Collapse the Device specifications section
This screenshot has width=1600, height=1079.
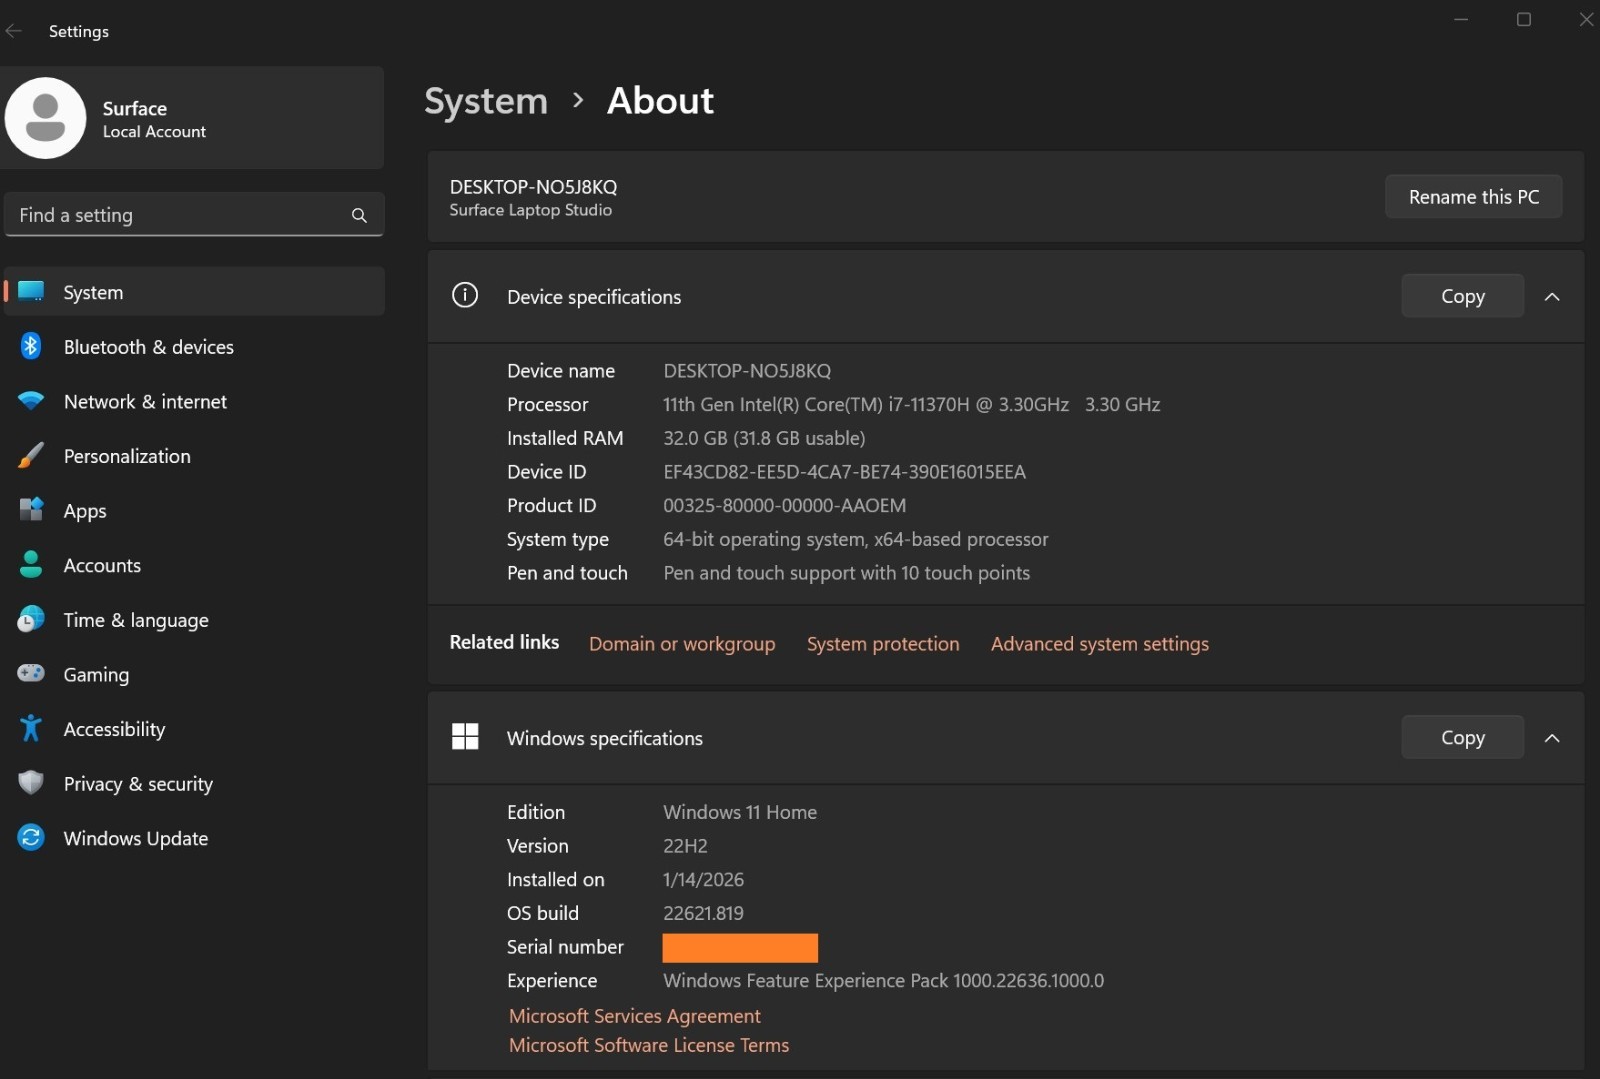pos(1552,297)
